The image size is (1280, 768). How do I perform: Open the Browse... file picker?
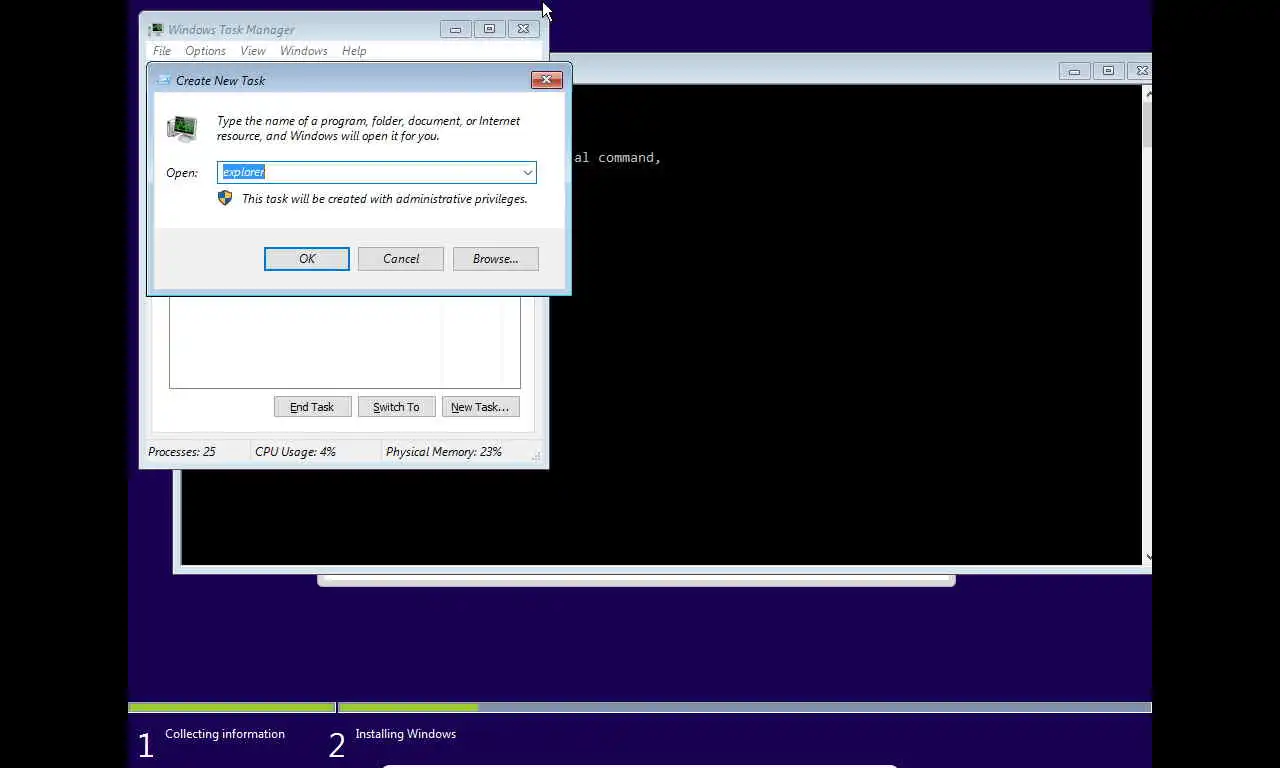[x=496, y=259]
